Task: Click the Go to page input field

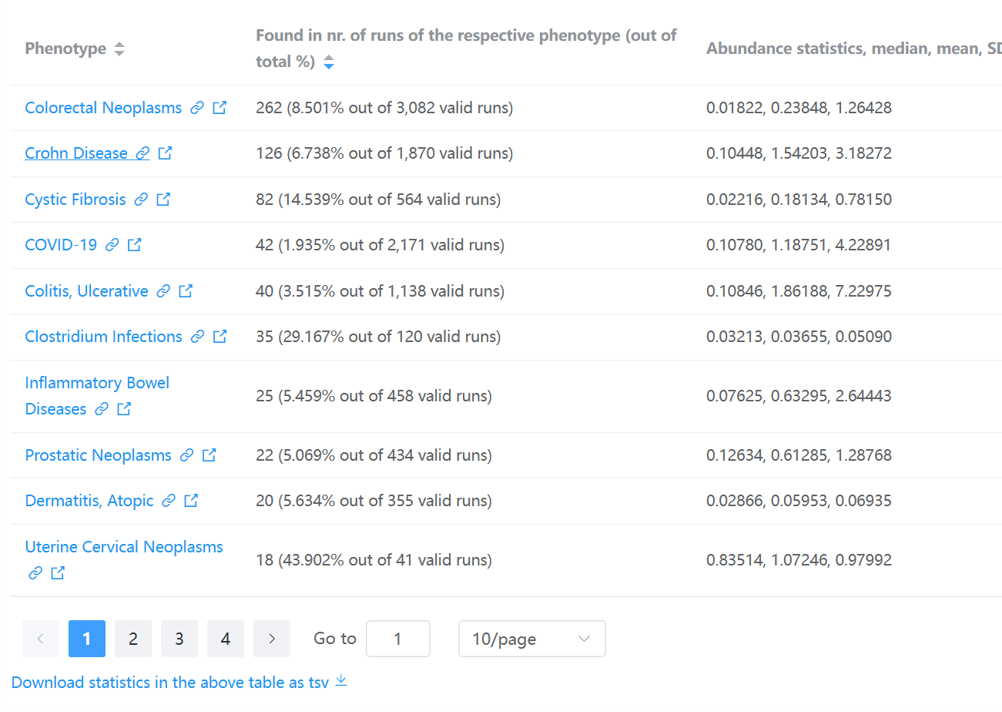Action: coord(397,638)
